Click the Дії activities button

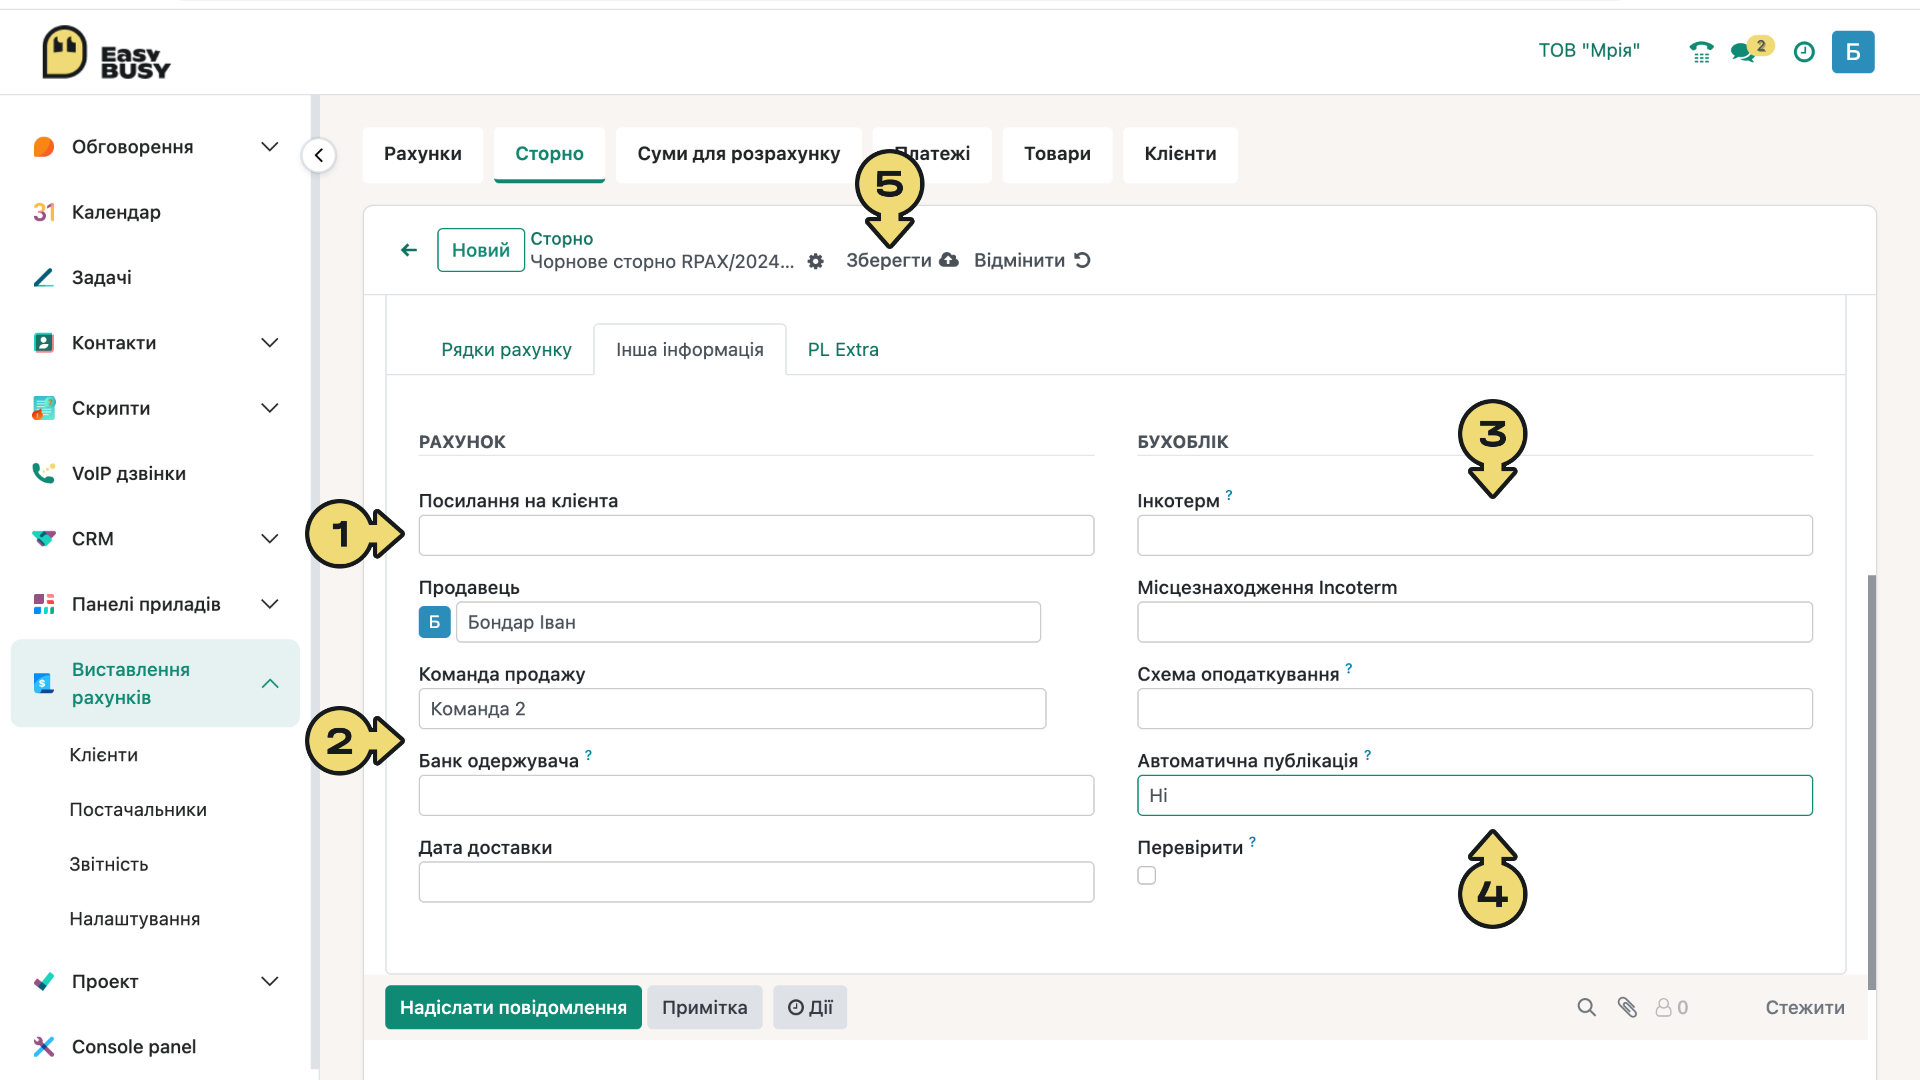[x=810, y=1007]
